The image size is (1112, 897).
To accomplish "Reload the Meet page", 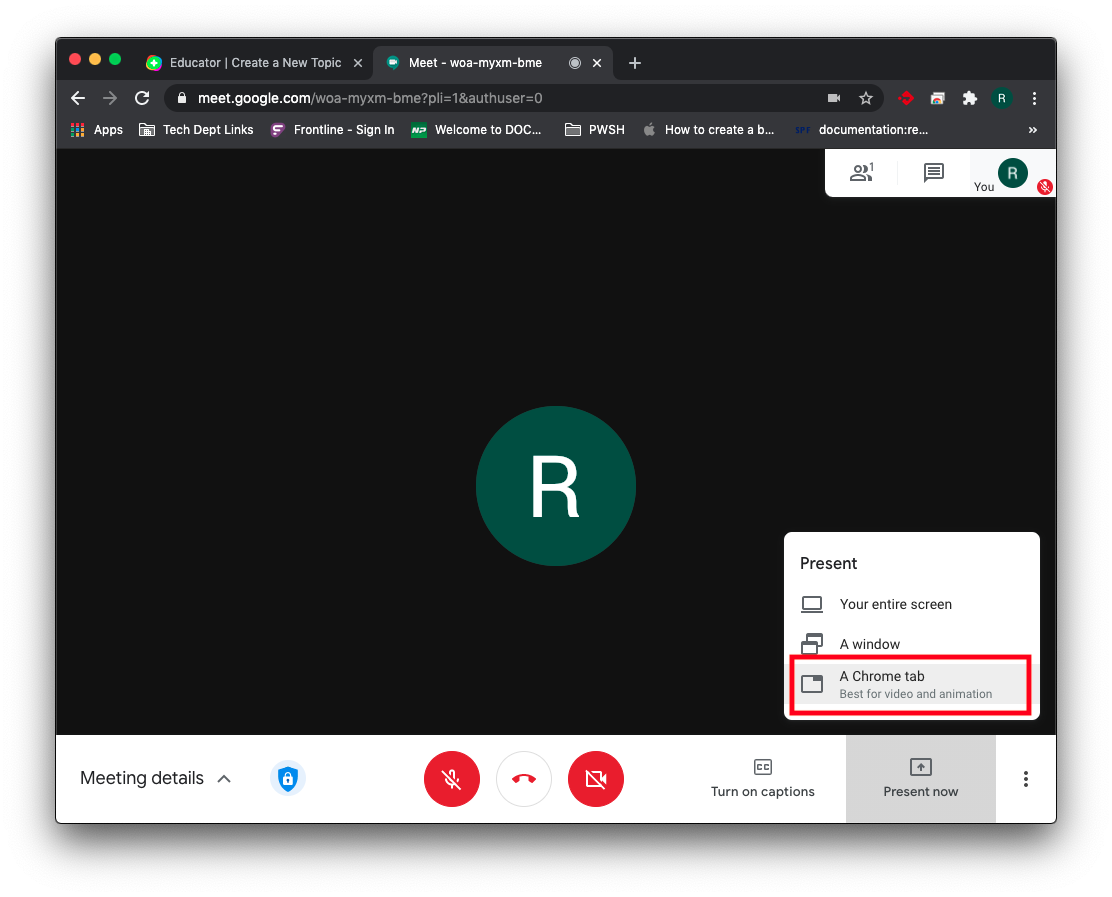I will tap(142, 98).
